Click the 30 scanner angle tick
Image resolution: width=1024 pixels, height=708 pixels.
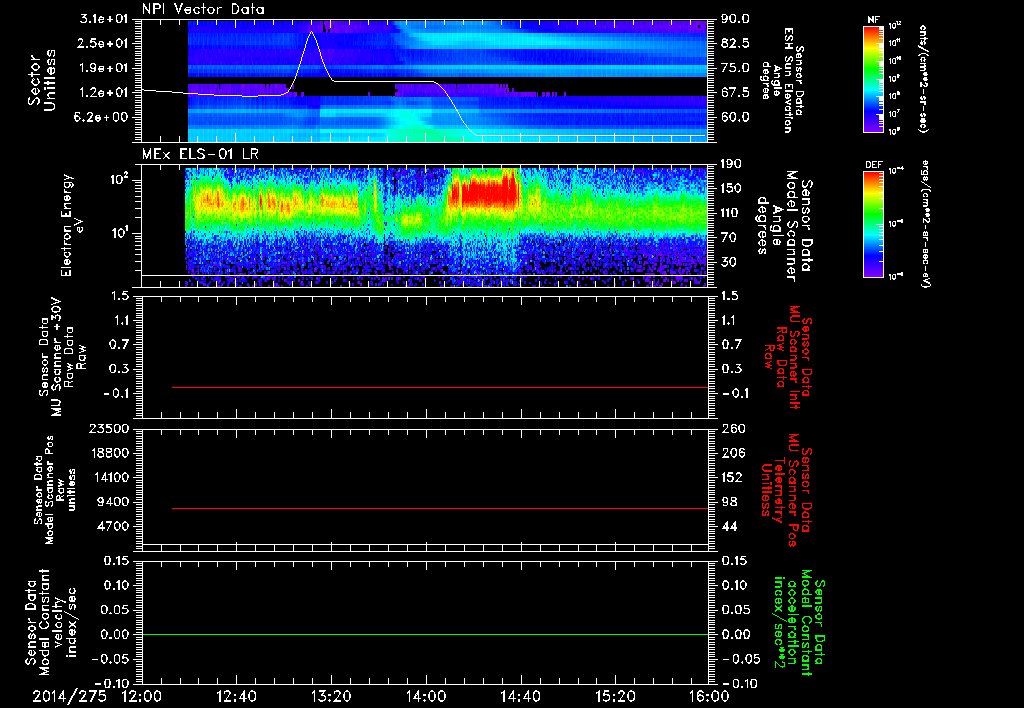click(728, 262)
